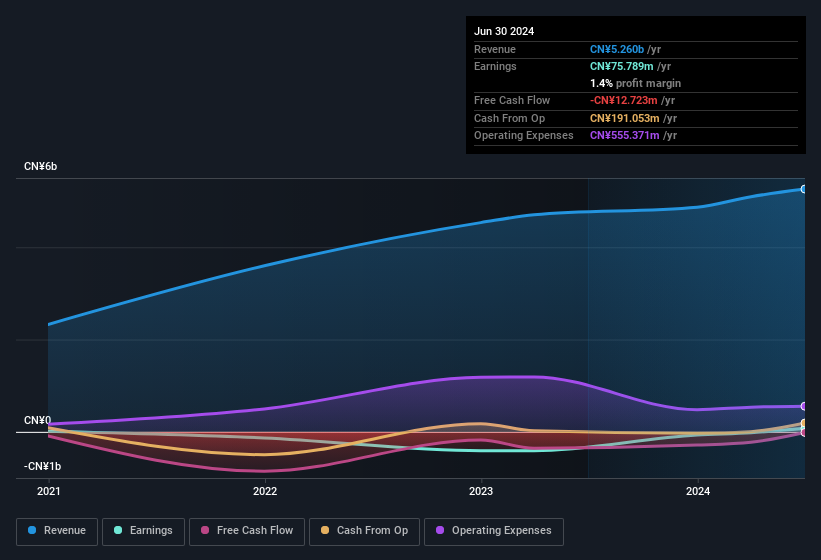
Task: Click the CN¥191.053m cash from op value
Action: click(x=625, y=118)
